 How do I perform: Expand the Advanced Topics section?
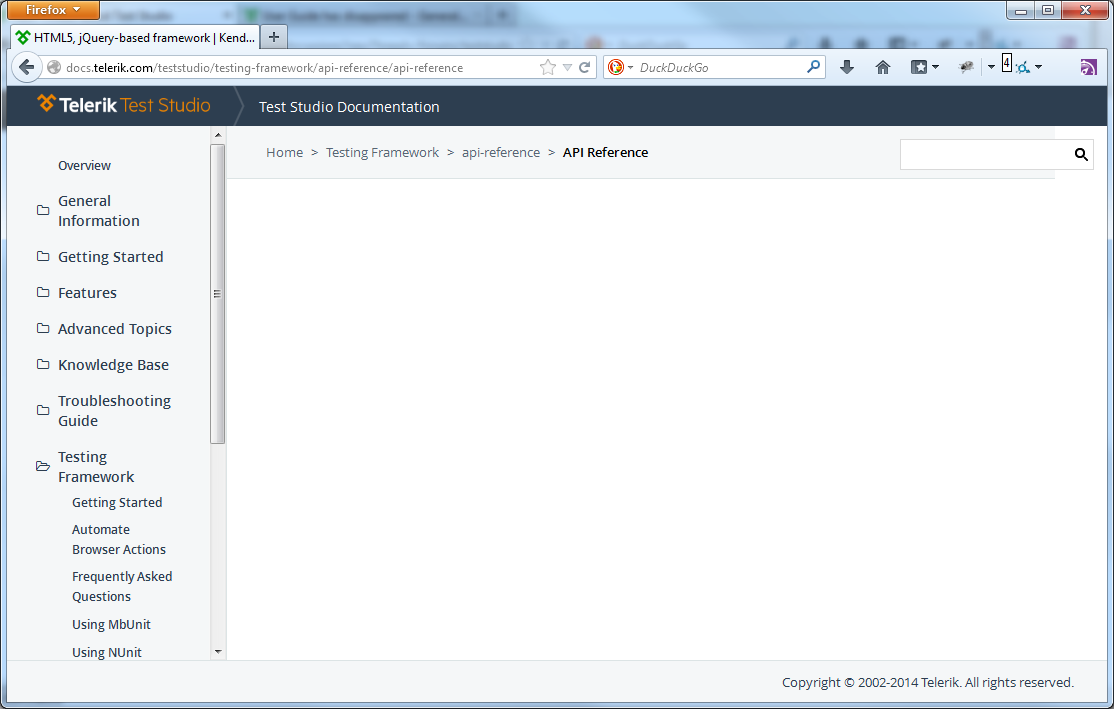pos(115,329)
